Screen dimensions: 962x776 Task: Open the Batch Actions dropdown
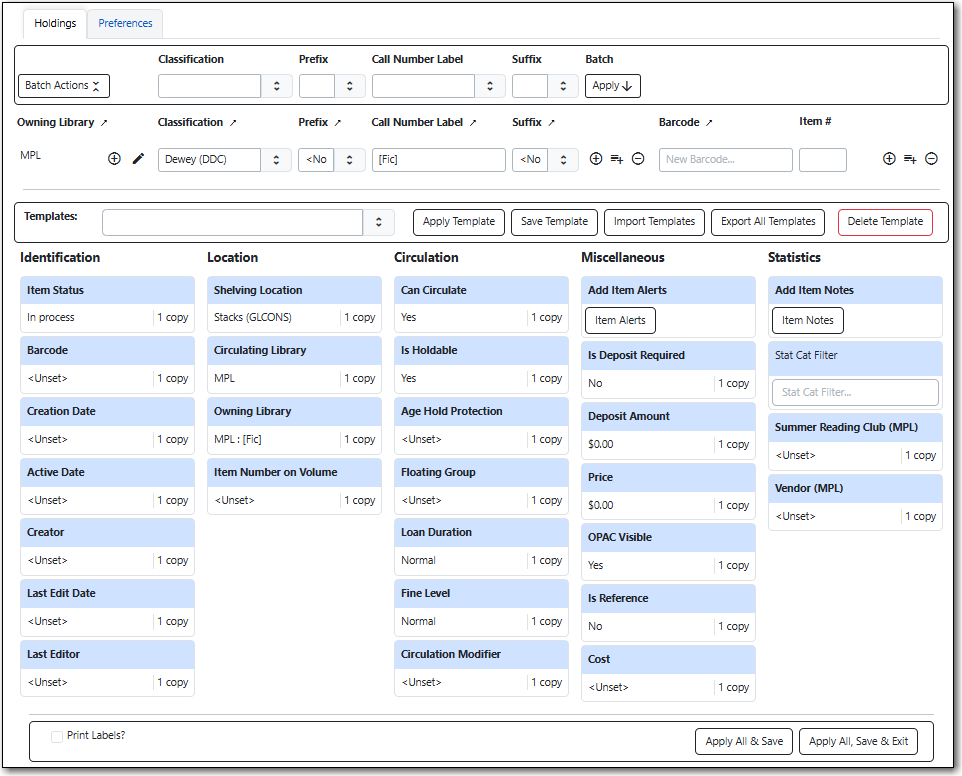[x=64, y=86]
